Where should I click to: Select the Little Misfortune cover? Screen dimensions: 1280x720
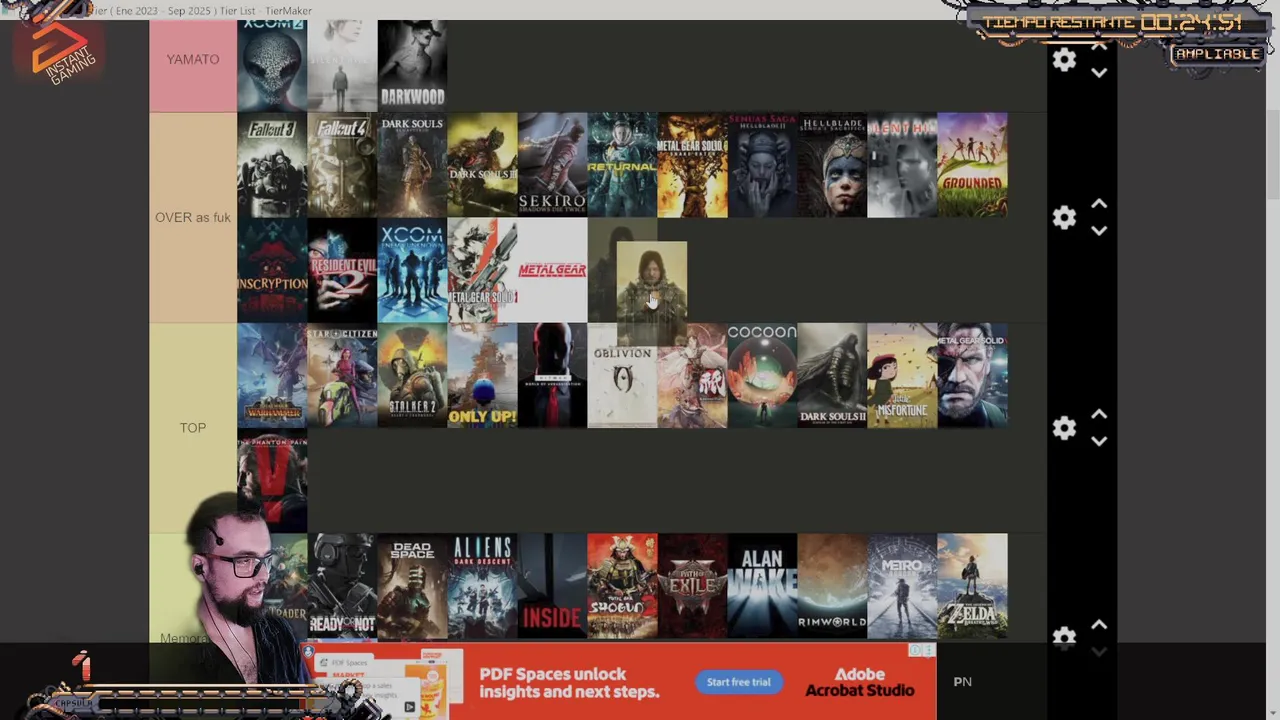coord(902,375)
